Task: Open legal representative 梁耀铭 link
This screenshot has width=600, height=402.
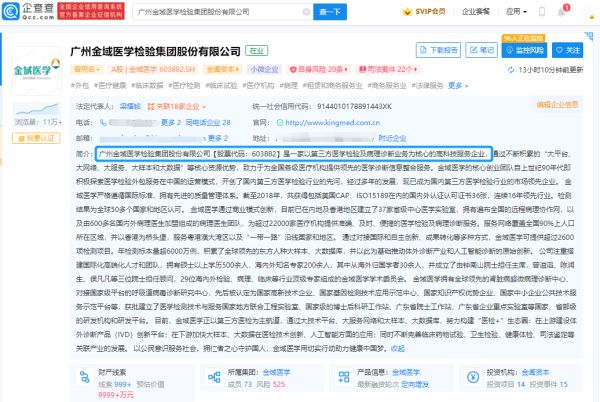Action: [x=130, y=106]
